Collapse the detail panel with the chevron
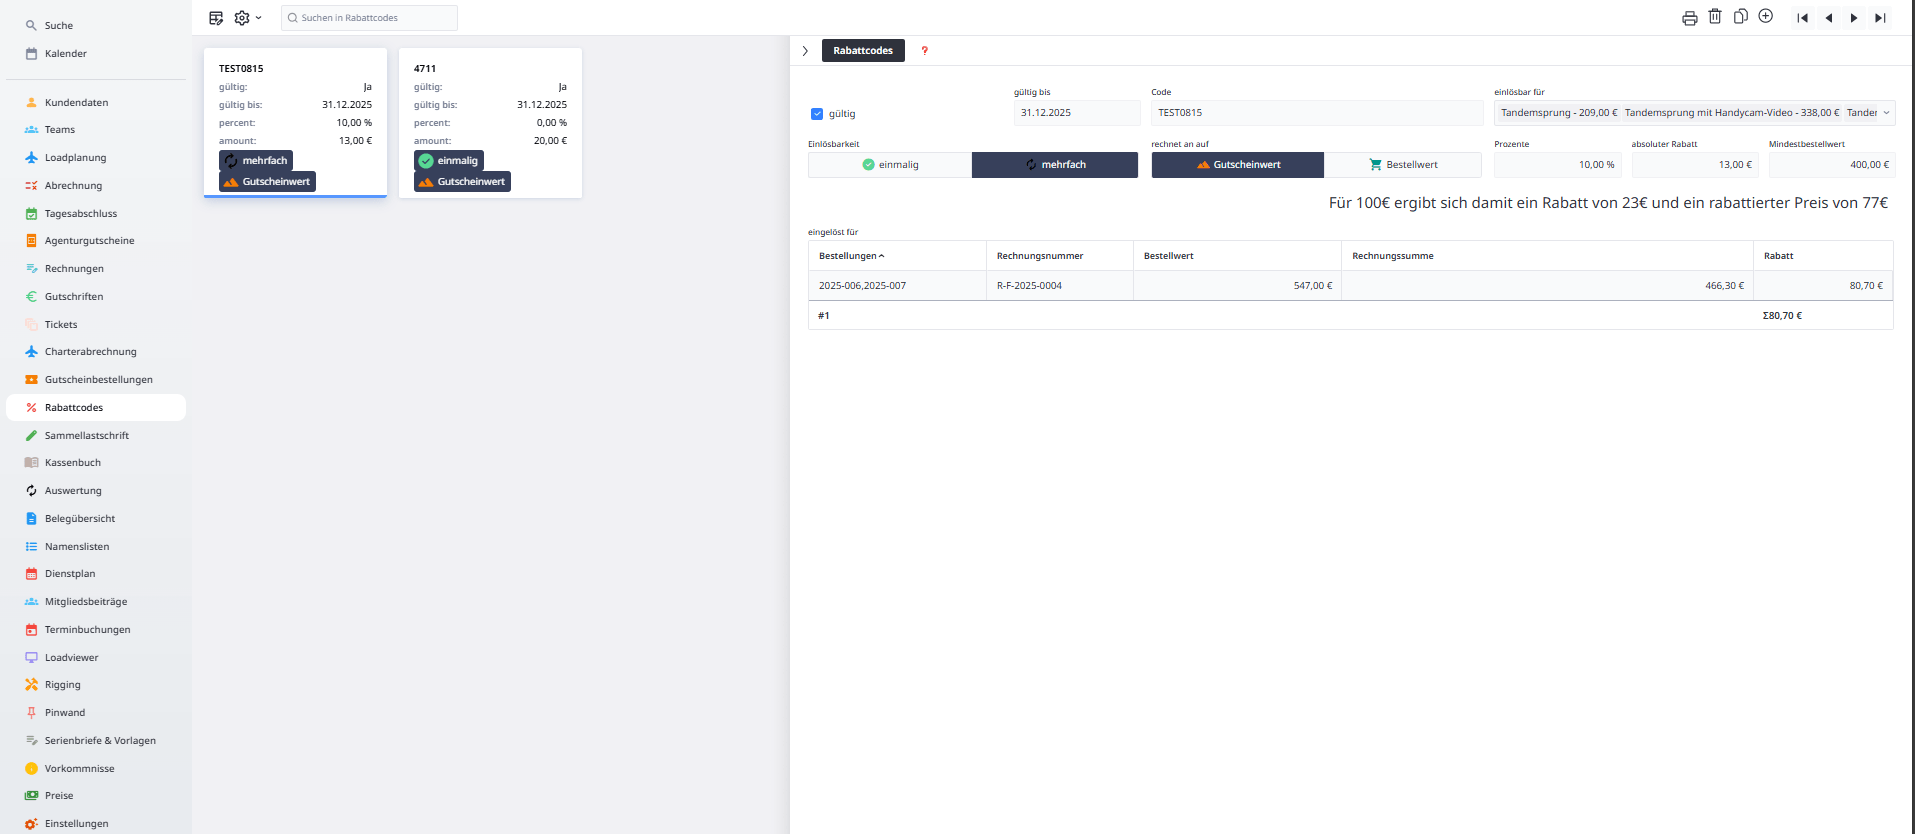 pyautogui.click(x=805, y=51)
